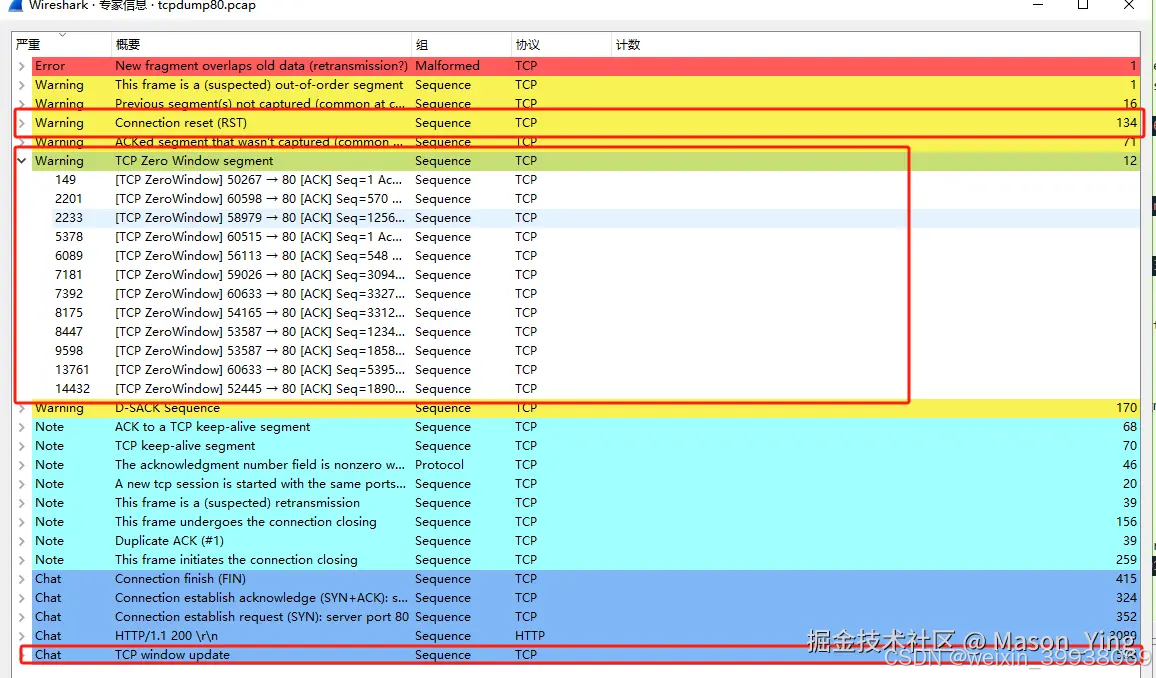1156x678 pixels.
Task: Expand the D-SACK Sequence warning row
Action: tap(22, 408)
